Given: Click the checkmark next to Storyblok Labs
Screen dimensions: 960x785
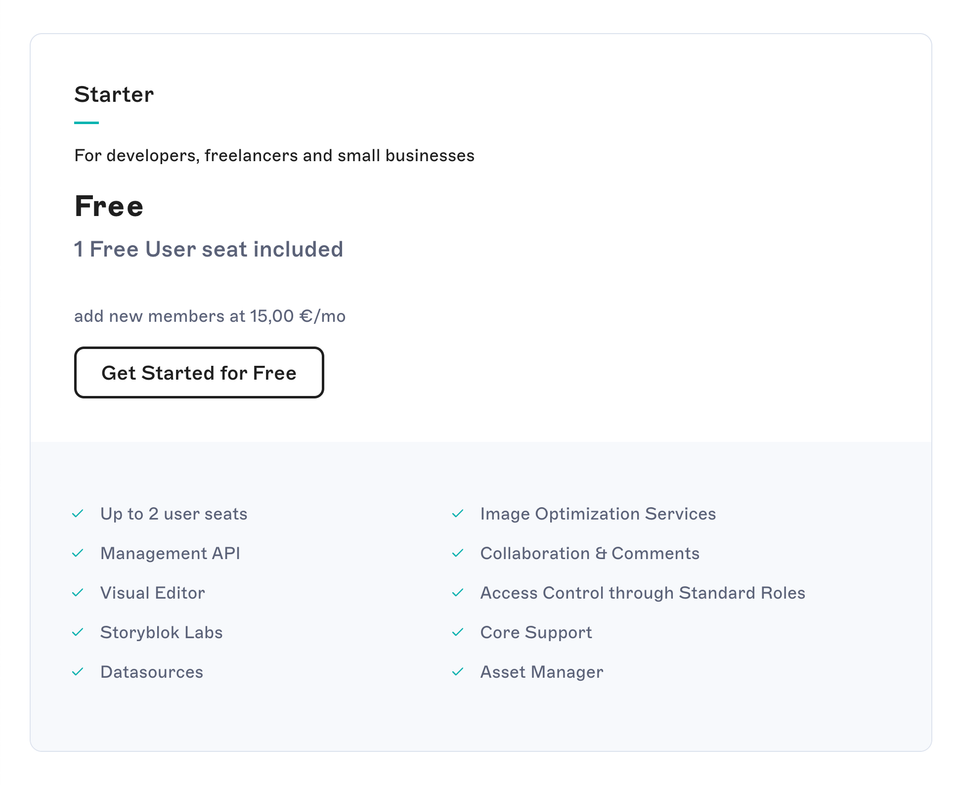Looking at the screenshot, I should [77, 632].
